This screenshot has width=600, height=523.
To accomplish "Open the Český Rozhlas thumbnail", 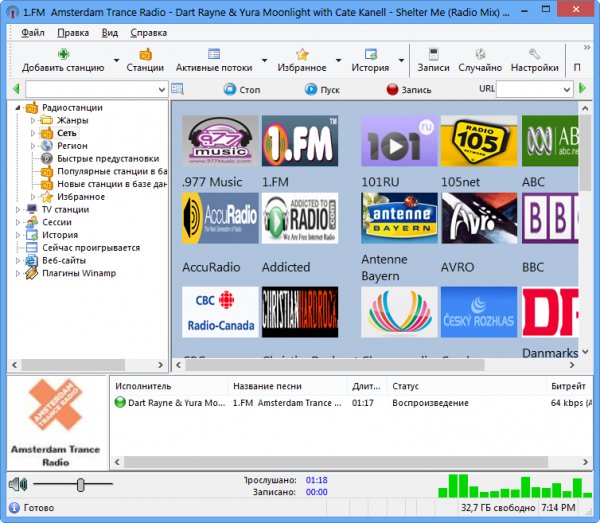I will click(479, 312).
